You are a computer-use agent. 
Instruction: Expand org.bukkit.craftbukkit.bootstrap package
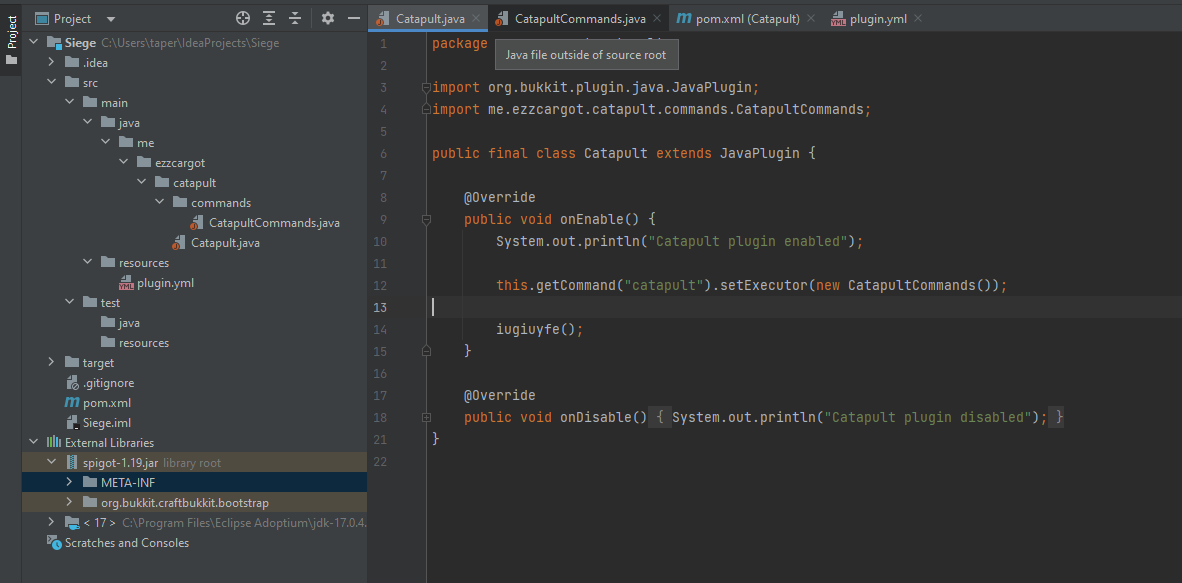[69, 502]
